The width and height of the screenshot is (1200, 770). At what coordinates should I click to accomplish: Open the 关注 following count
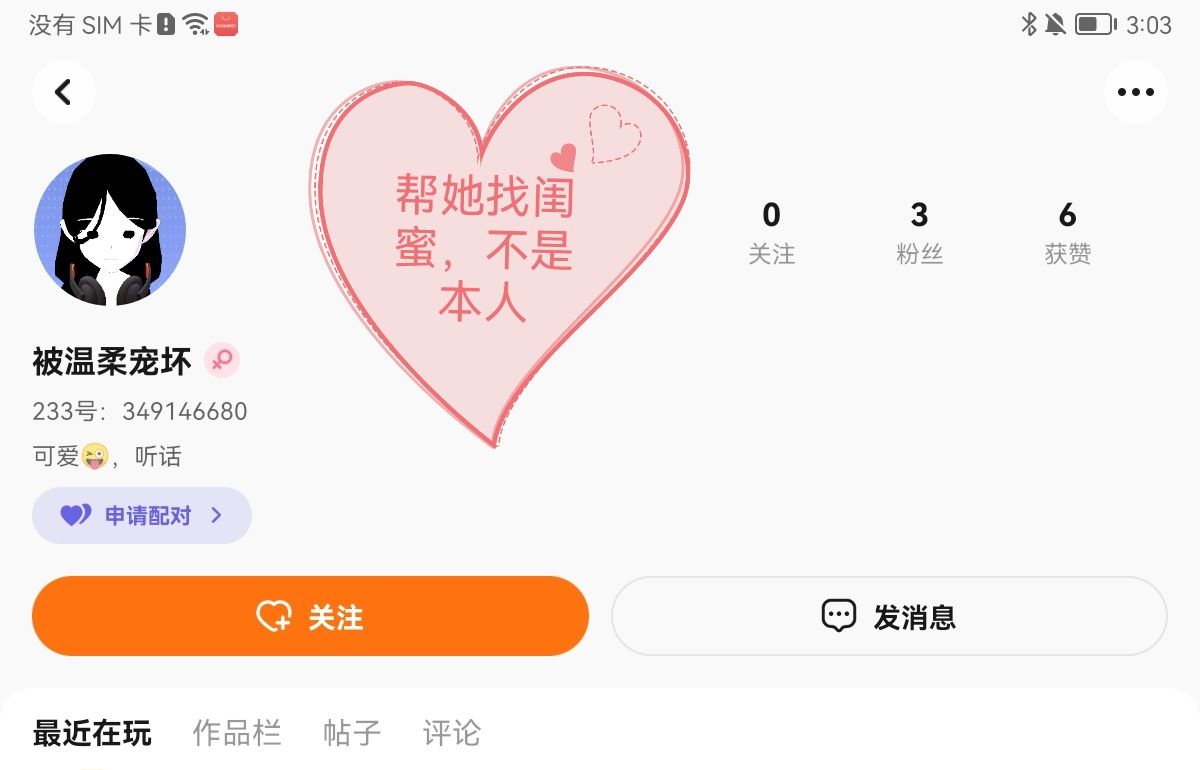point(771,233)
